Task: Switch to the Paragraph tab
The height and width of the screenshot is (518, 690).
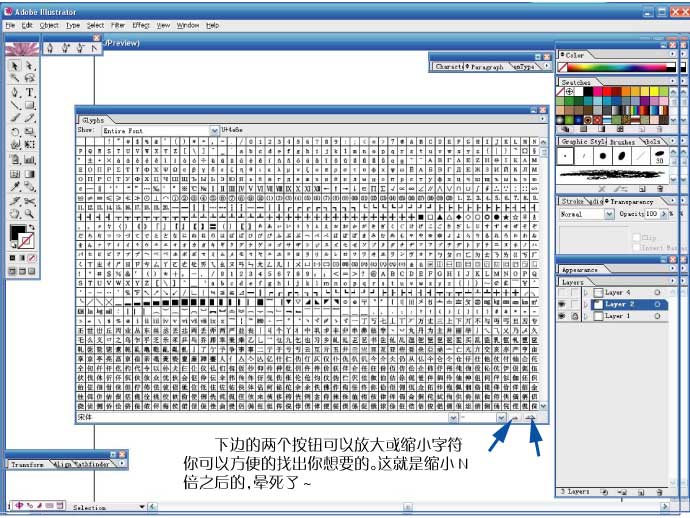Action: [x=487, y=67]
